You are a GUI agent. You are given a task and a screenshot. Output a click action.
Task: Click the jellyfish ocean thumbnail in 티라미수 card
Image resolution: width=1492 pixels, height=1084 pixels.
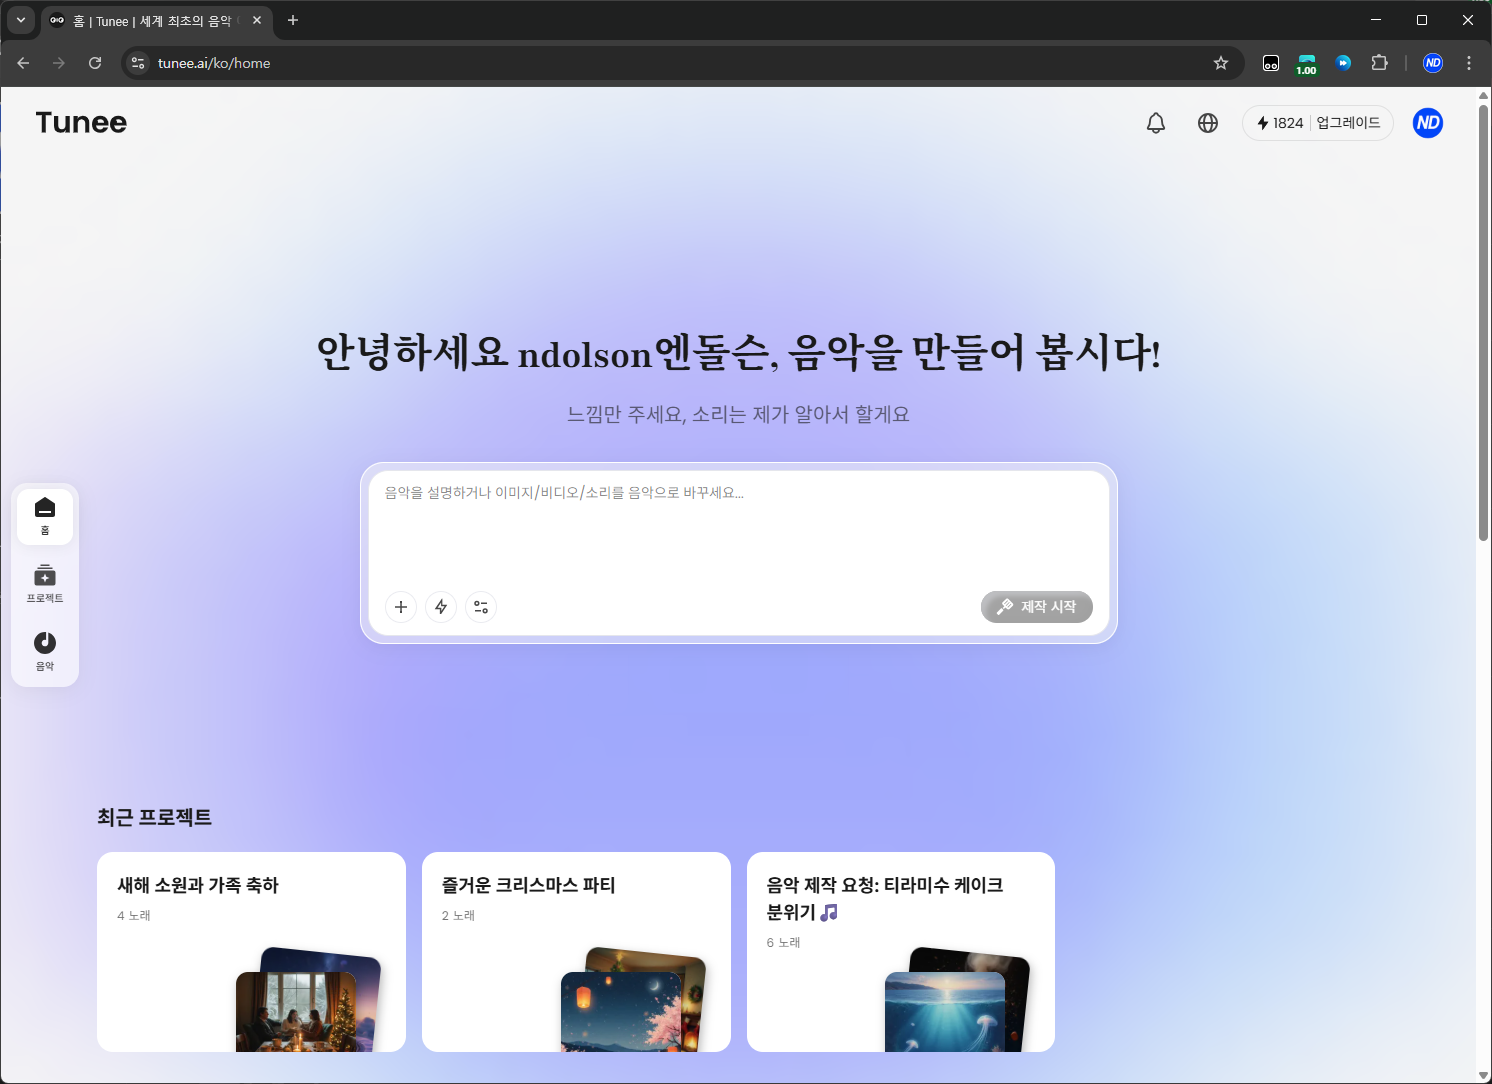(x=945, y=1012)
